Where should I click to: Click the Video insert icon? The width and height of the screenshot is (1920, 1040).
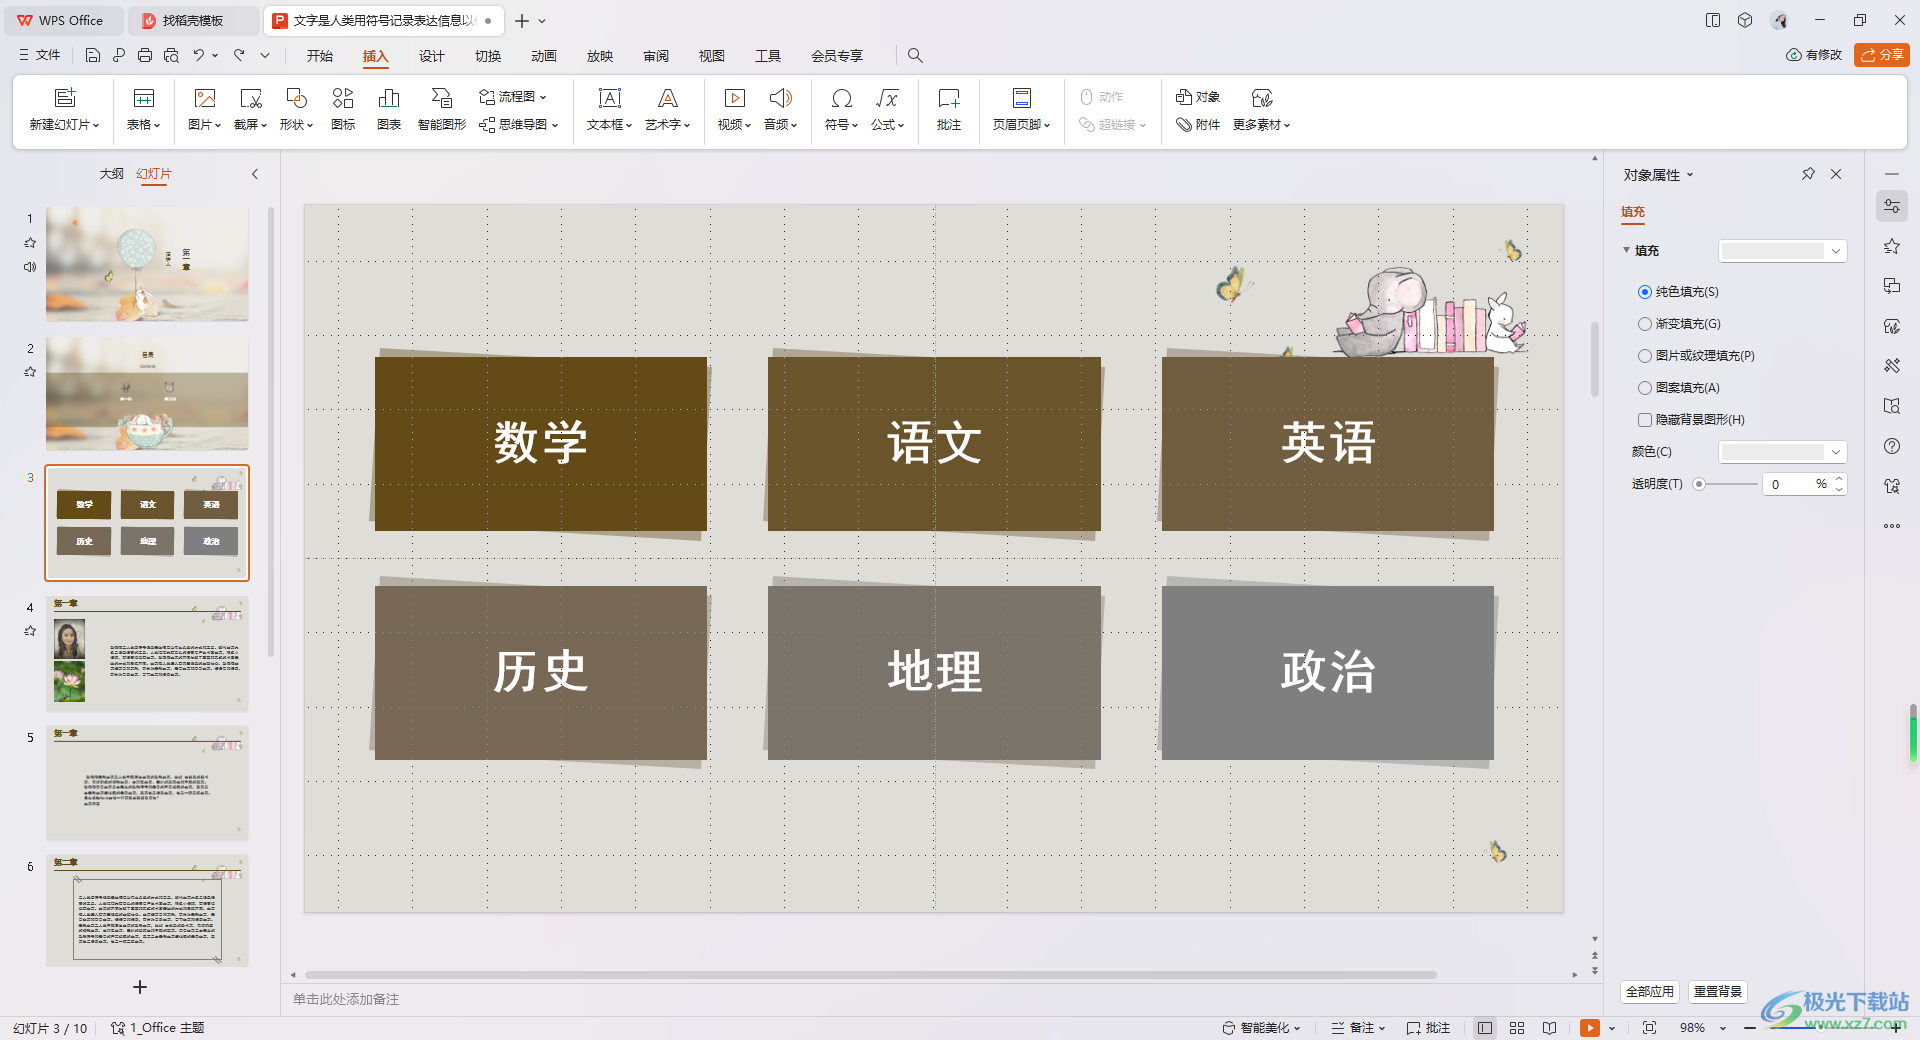click(x=735, y=98)
